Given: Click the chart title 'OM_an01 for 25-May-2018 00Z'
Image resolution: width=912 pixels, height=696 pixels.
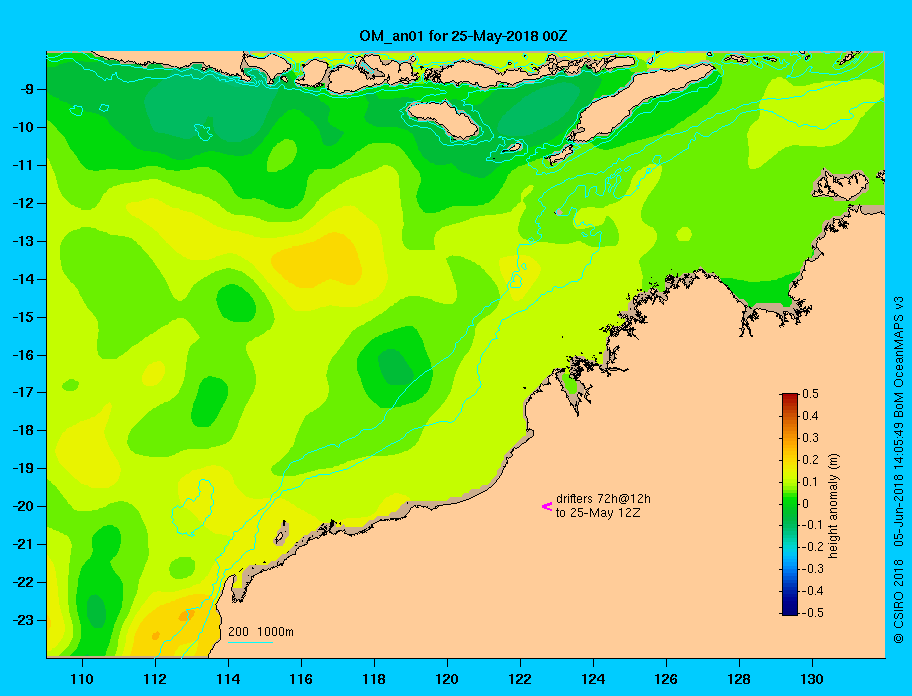Looking at the screenshot, I should [x=463, y=36].
